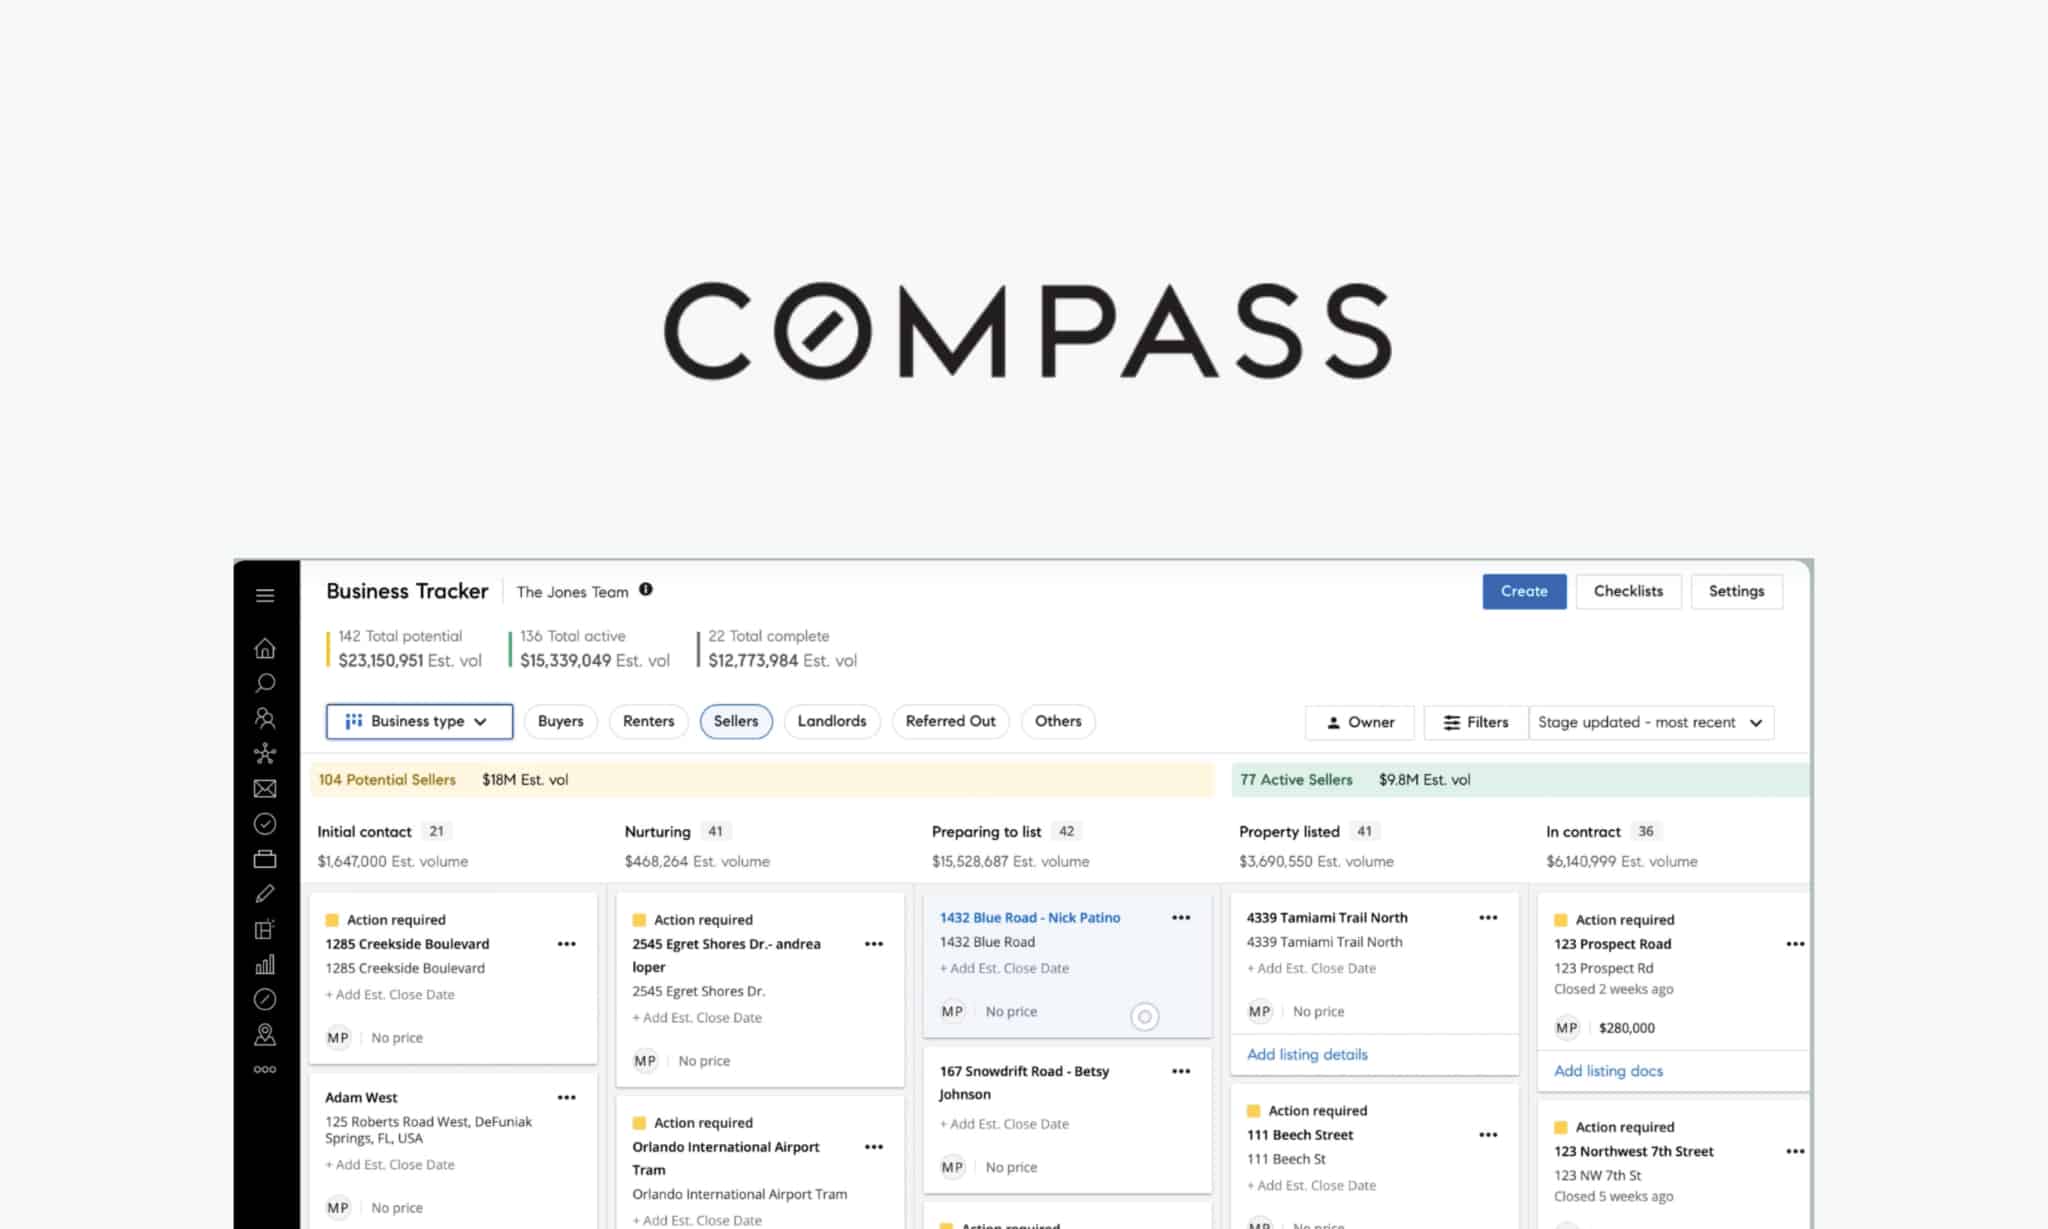Open the briefcase icon in the sidebar
2048x1229 pixels.
(x=265, y=859)
